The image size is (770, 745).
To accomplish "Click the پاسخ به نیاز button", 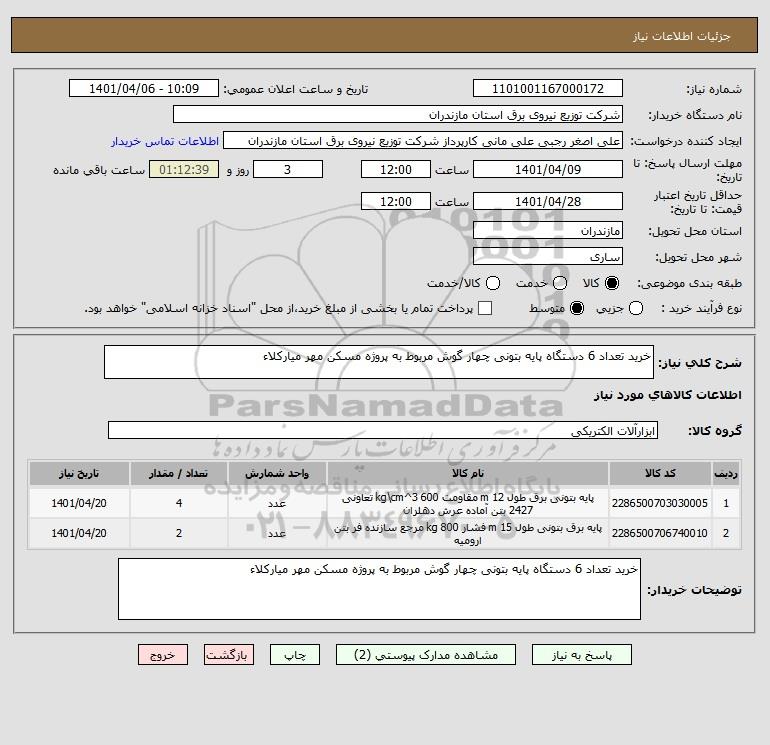I will [582, 655].
